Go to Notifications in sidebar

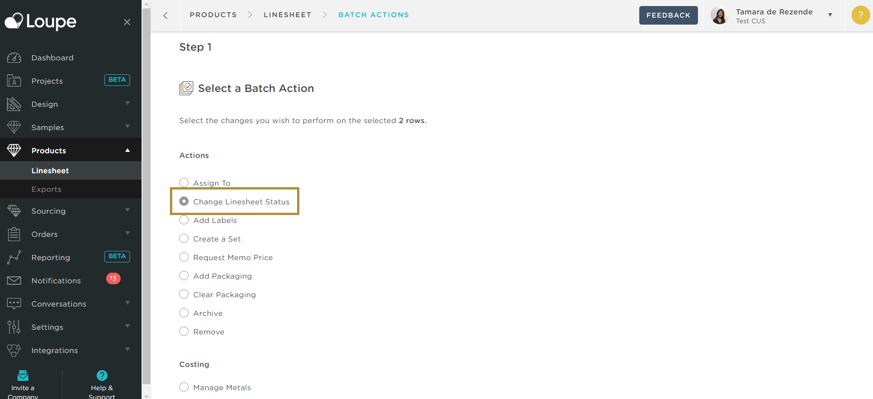pyautogui.click(x=56, y=280)
